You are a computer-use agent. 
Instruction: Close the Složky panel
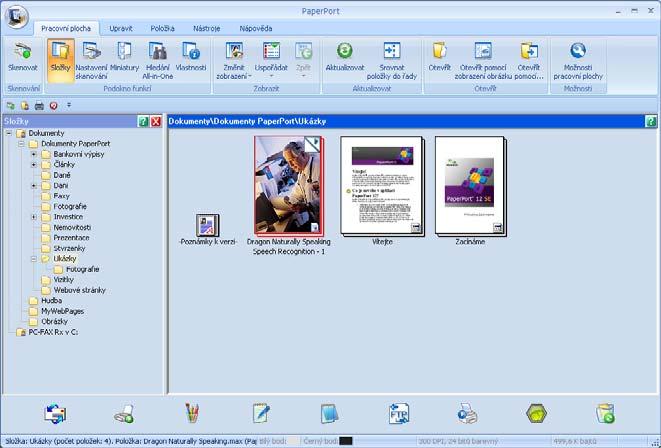click(x=156, y=122)
